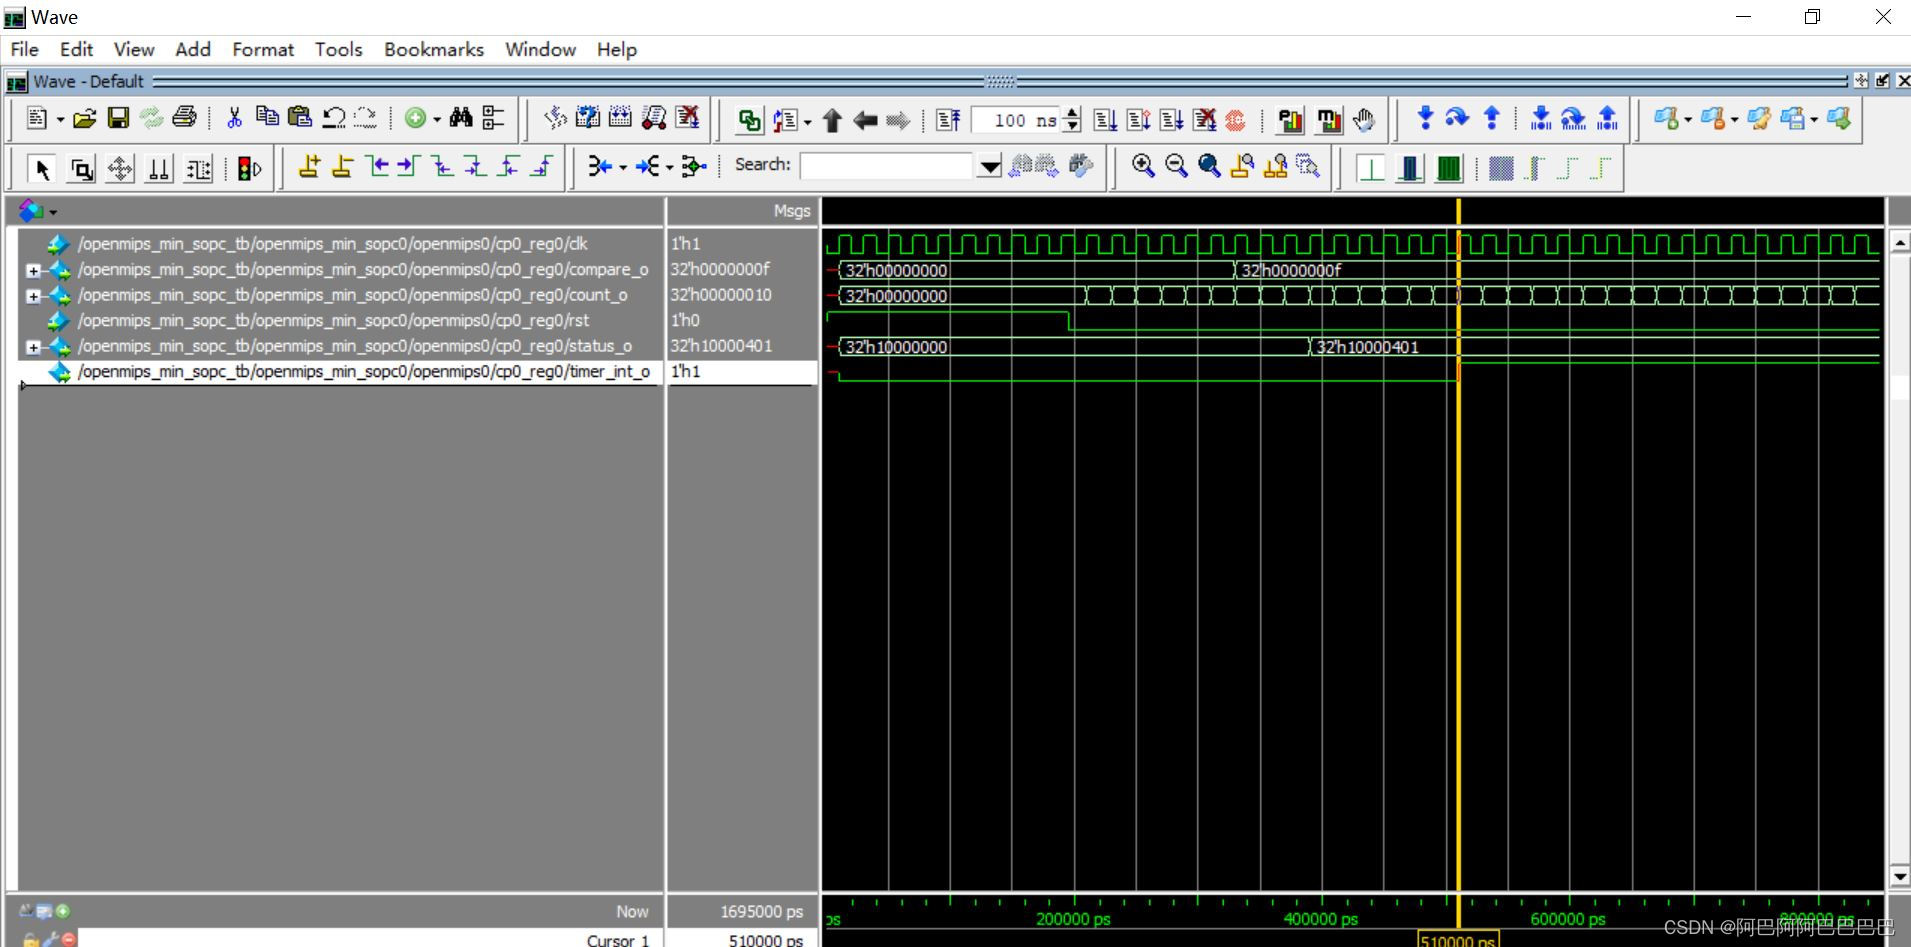Toggle the cursor lock icon
The height and width of the screenshot is (947, 1911).
click(x=31, y=939)
